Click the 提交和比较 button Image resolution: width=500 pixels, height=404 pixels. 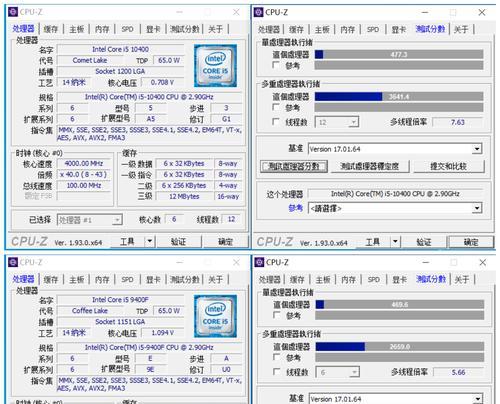[x=448, y=166]
